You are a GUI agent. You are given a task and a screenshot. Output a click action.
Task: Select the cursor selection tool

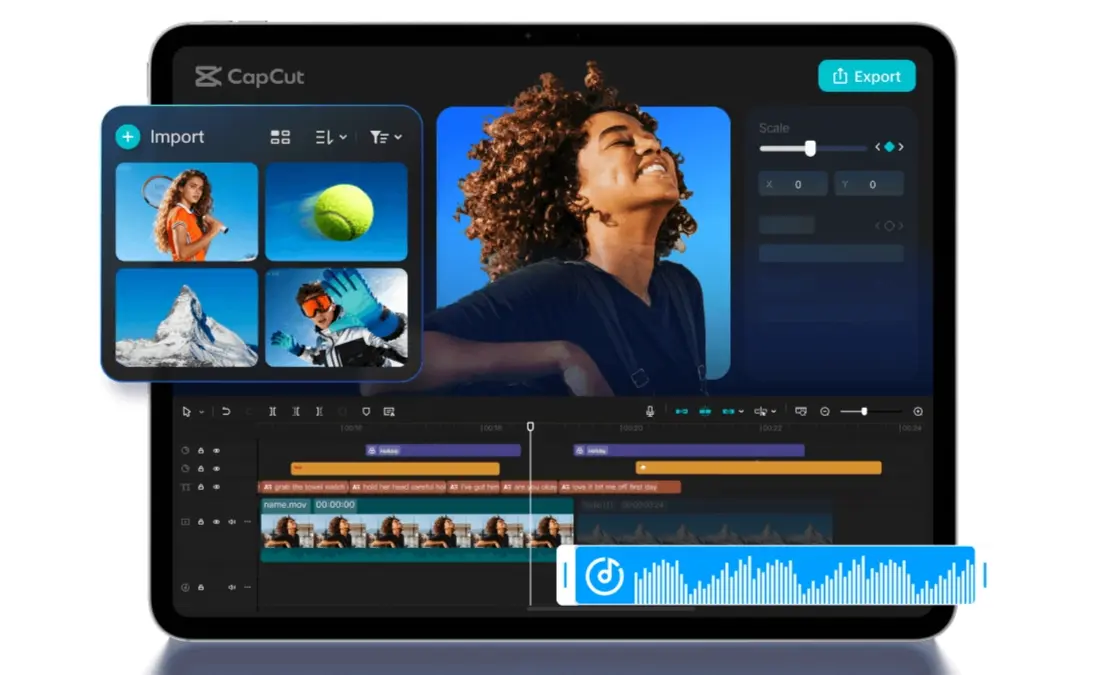[186, 411]
